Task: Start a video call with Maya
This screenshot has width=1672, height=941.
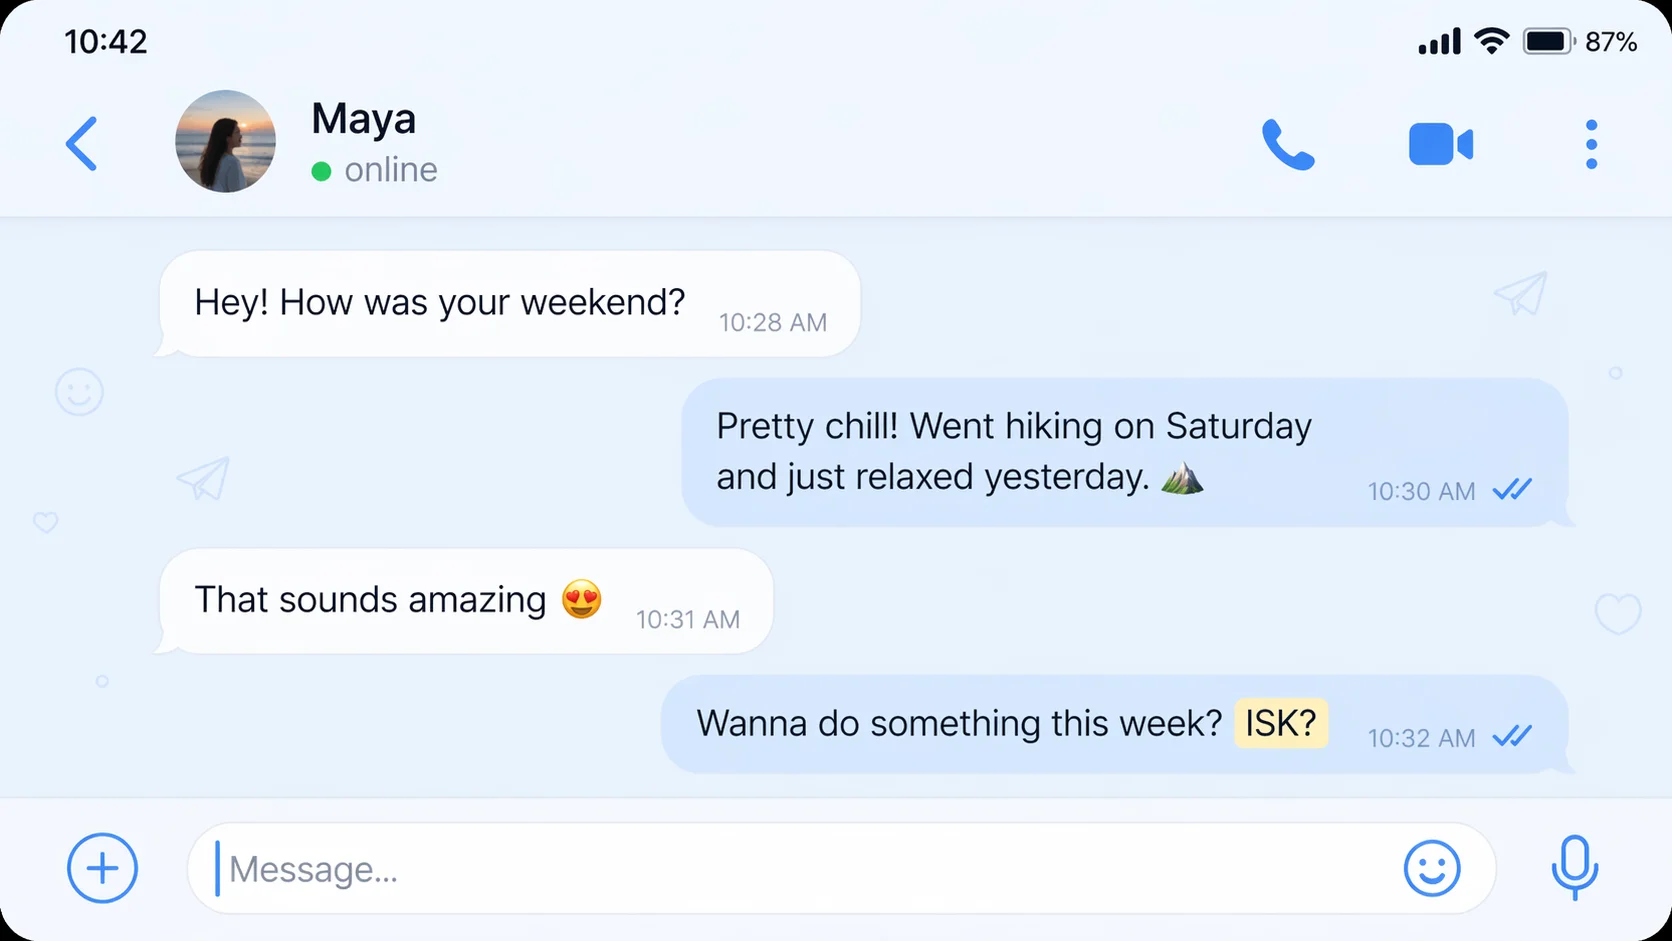Action: point(1440,145)
